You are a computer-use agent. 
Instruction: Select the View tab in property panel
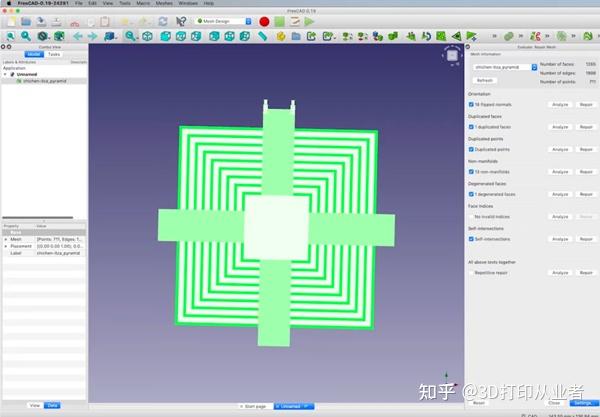pyautogui.click(x=35, y=405)
